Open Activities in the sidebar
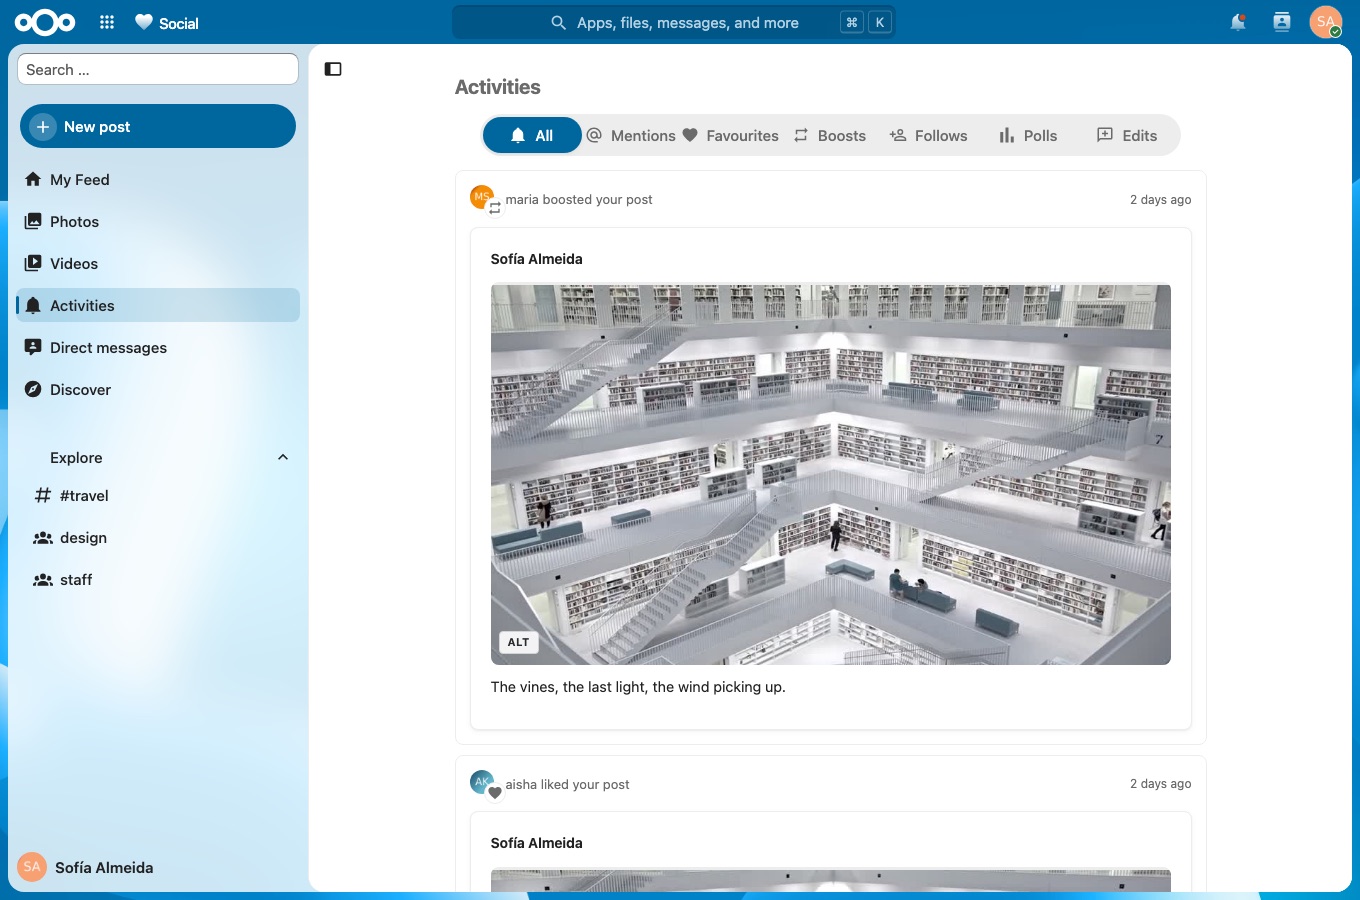1360x900 pixels. [158, 306]
